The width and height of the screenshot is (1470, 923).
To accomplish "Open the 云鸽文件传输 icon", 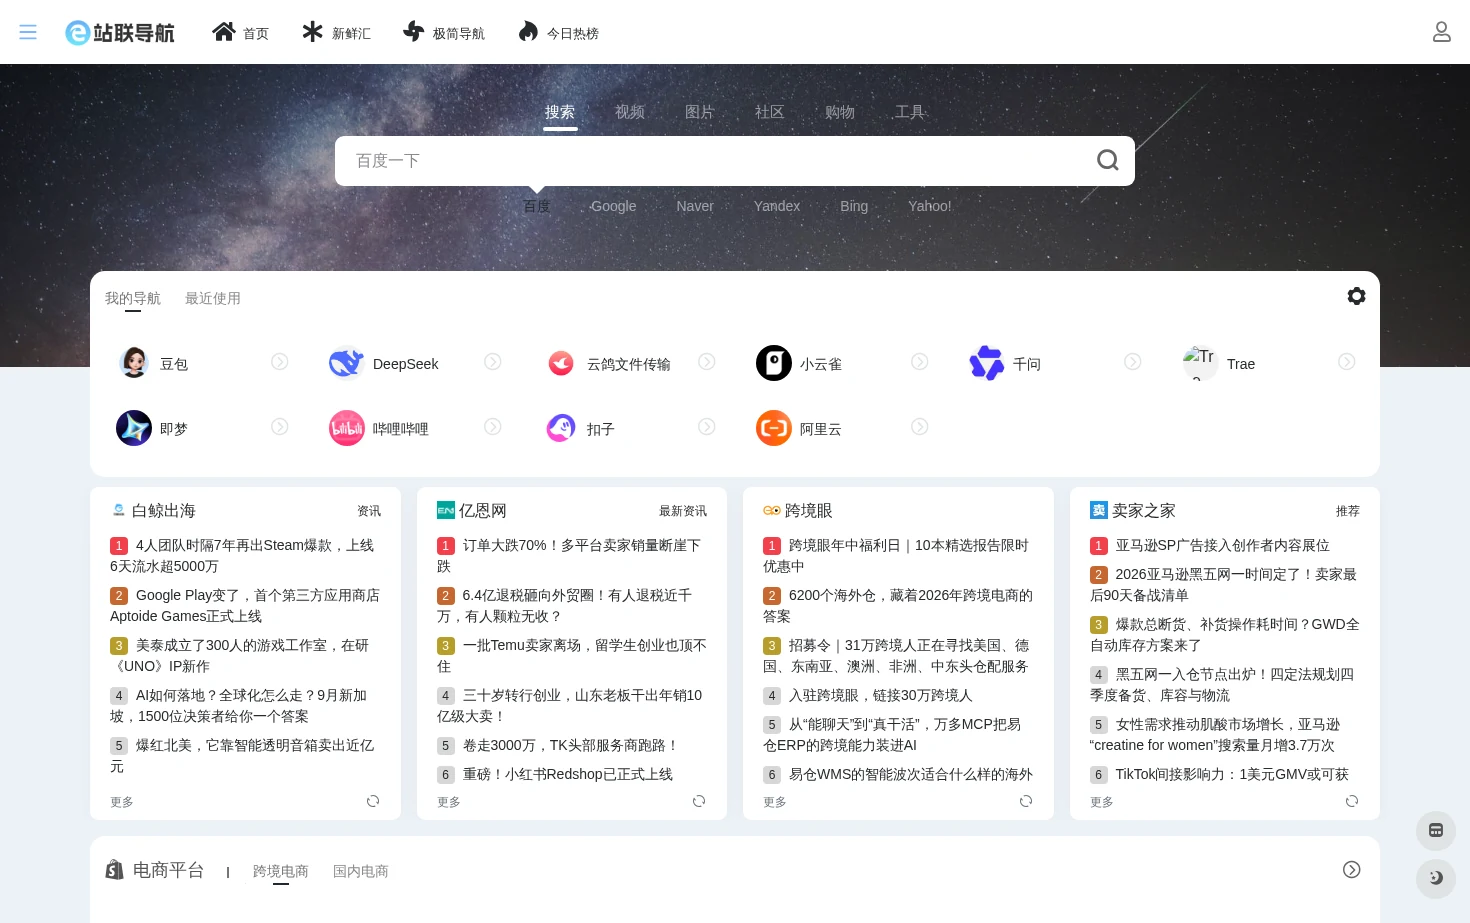I will (561, 363).
